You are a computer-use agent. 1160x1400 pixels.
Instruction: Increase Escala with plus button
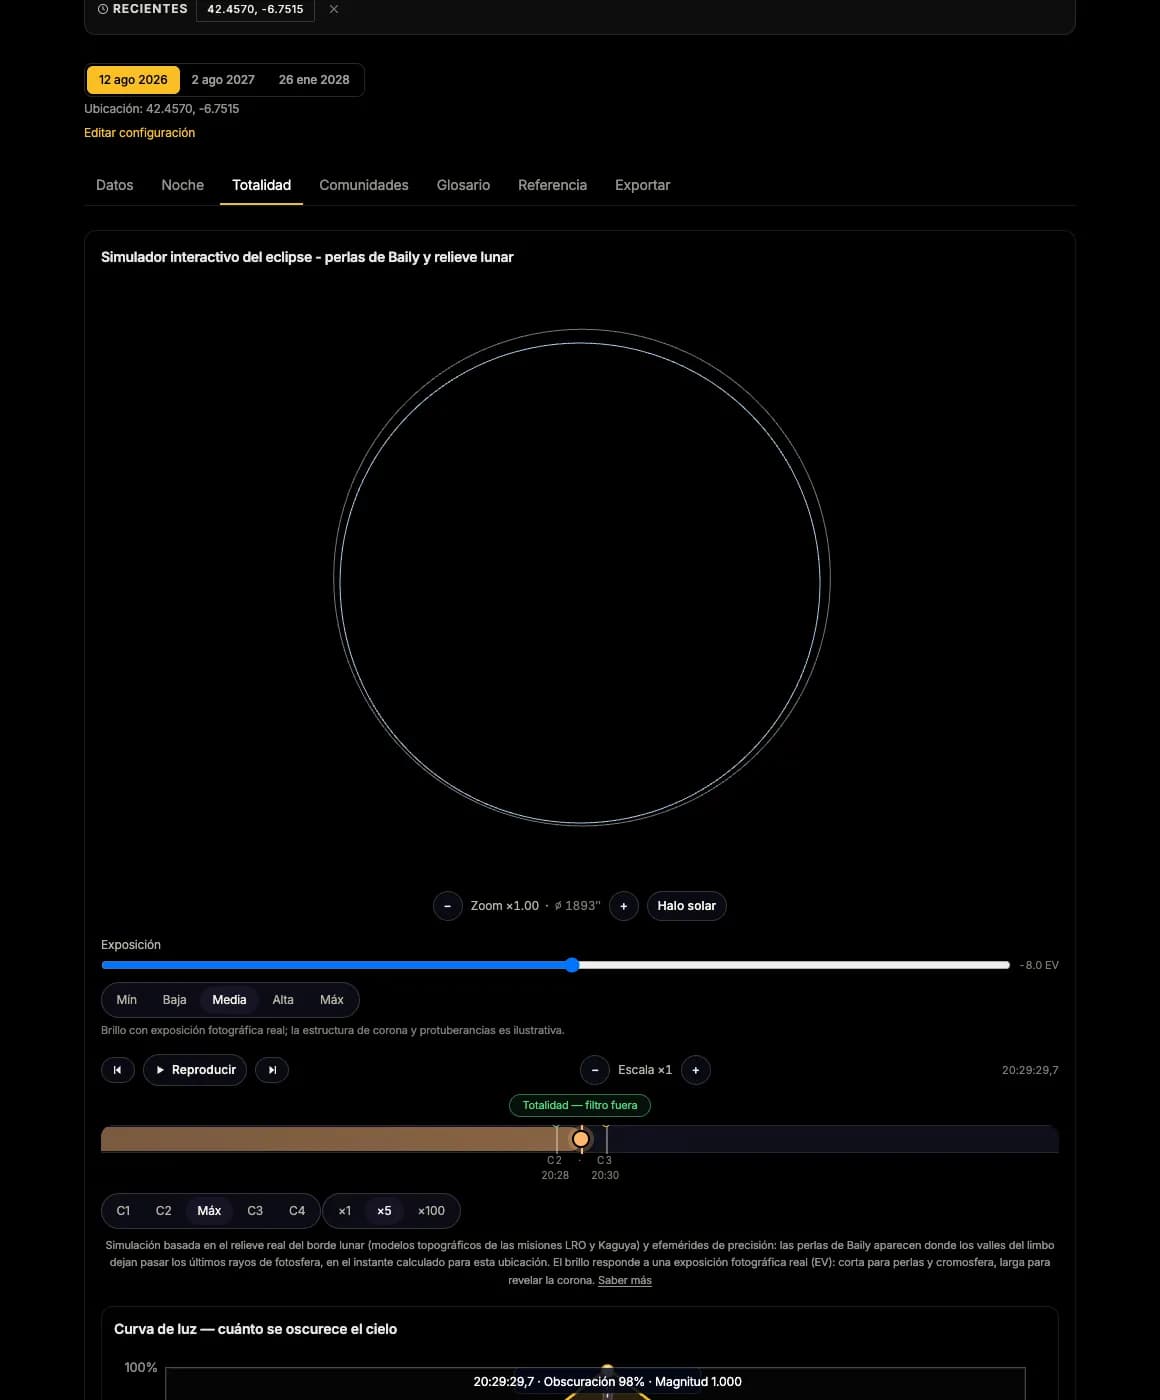pos(696,1070)
